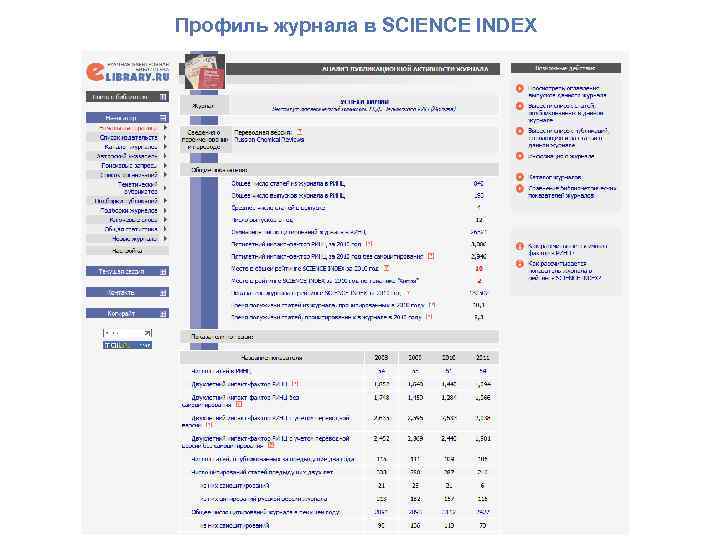The image size is (720, 540).
Task: Follow link 'Как рассчитывается импакт-фактор РИНЦ'
Action: click(x=568, y=249)
